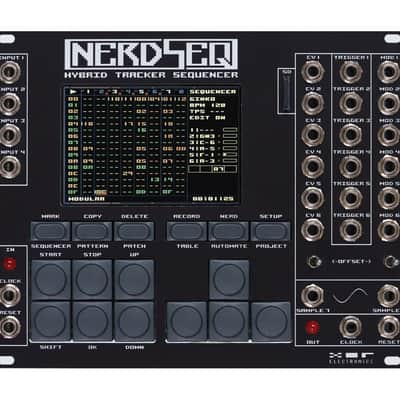Pick the MOD 3 jack
The image size is (400, 400).
point(389,135)
